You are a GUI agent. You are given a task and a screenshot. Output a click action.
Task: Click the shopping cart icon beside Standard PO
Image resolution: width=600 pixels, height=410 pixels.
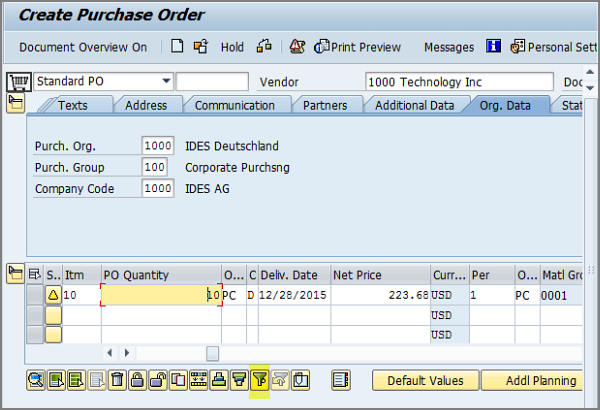18,81
